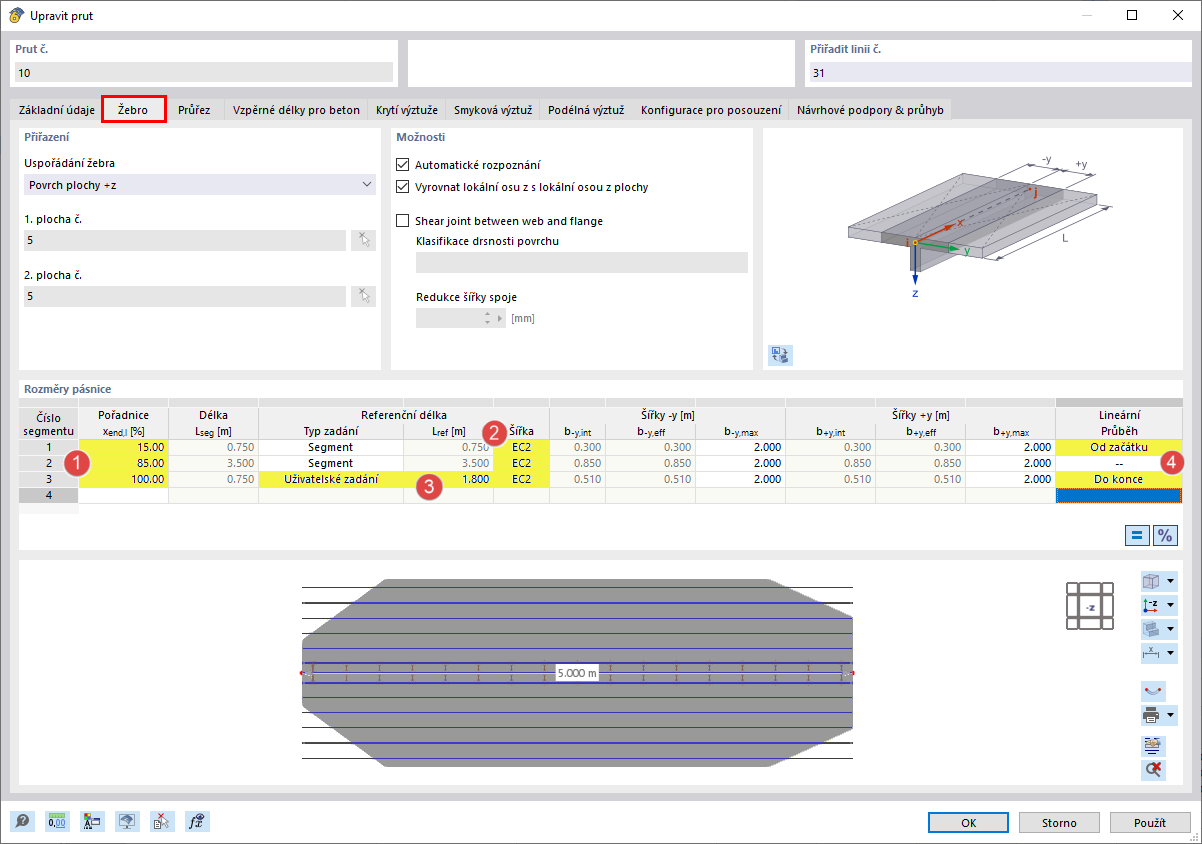
Task: Click the Redukce šířky spoje stepper
Action: [x=487, y=318]
